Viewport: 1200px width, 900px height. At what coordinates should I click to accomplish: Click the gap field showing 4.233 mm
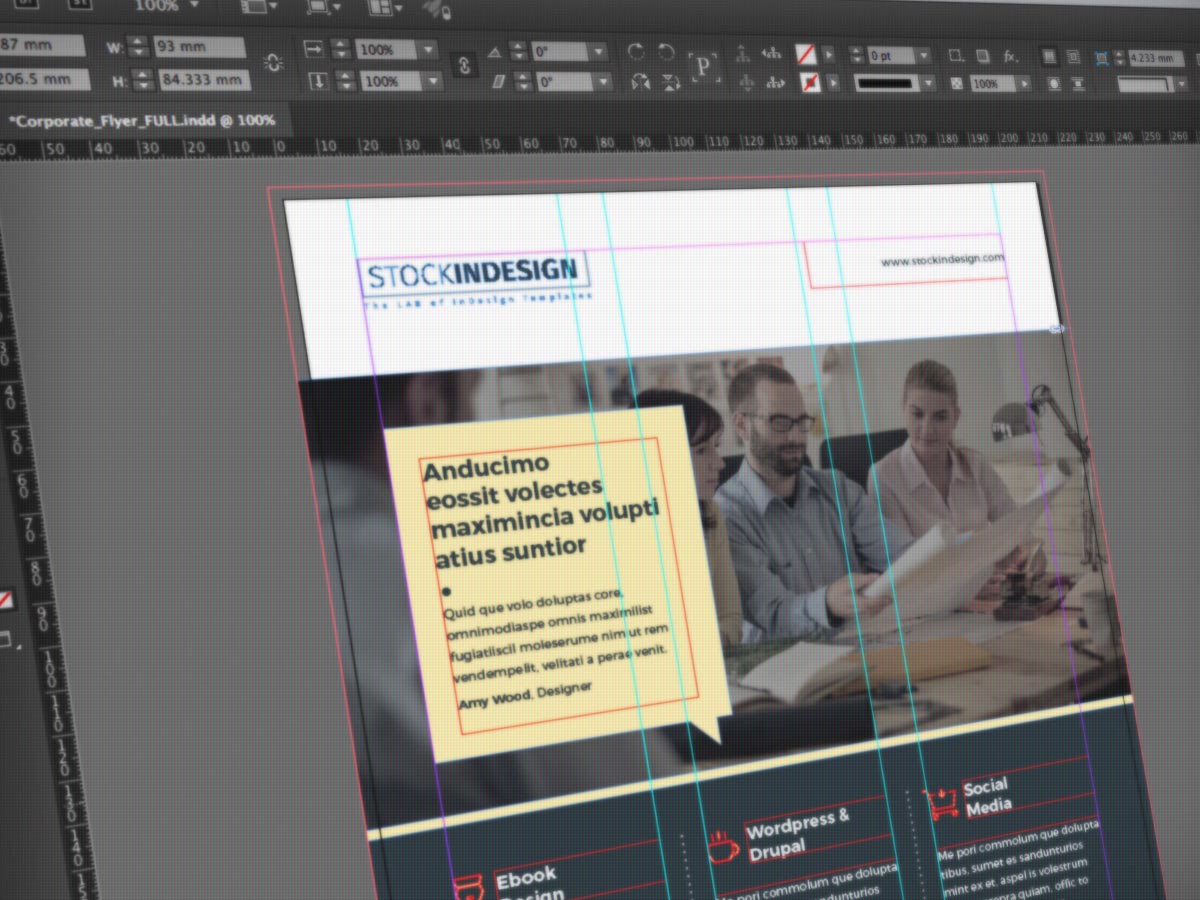click(x=1156, y=59)
